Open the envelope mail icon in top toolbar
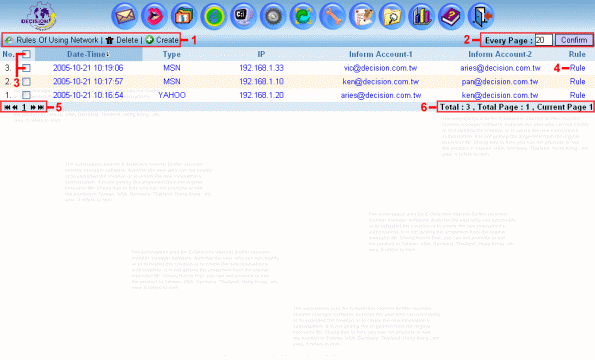 tap(124, 16)
